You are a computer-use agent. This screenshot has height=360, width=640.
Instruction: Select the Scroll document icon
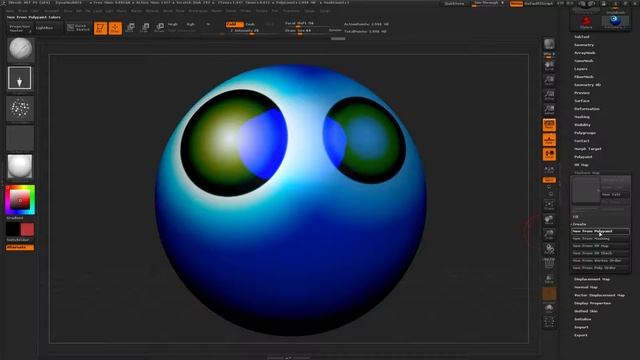coord(549,65)
